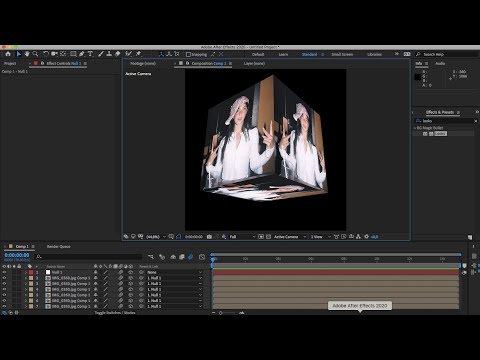Toggle Motion Blur enable in timeline
The width and height of the screenshot is (480, 360).
pos(190,257)
